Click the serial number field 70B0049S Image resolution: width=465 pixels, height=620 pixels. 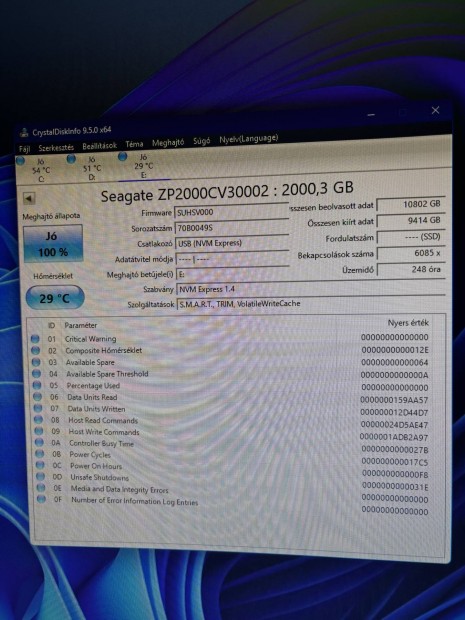[x=231, y=227]
